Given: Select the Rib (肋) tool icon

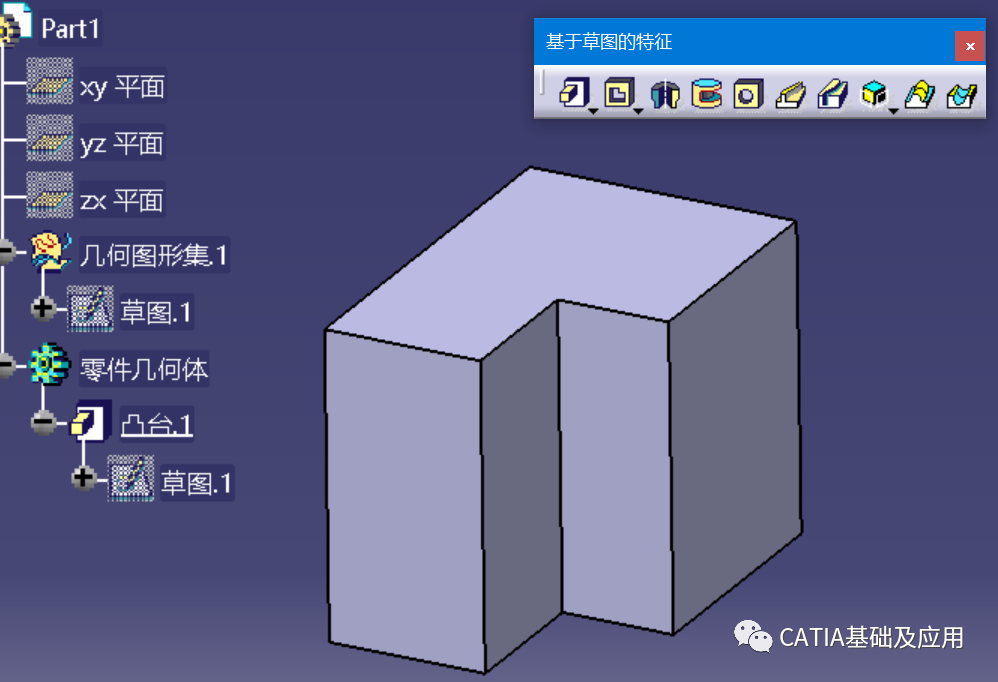Looking at the screenshot, I should click(x=791, y=94).
